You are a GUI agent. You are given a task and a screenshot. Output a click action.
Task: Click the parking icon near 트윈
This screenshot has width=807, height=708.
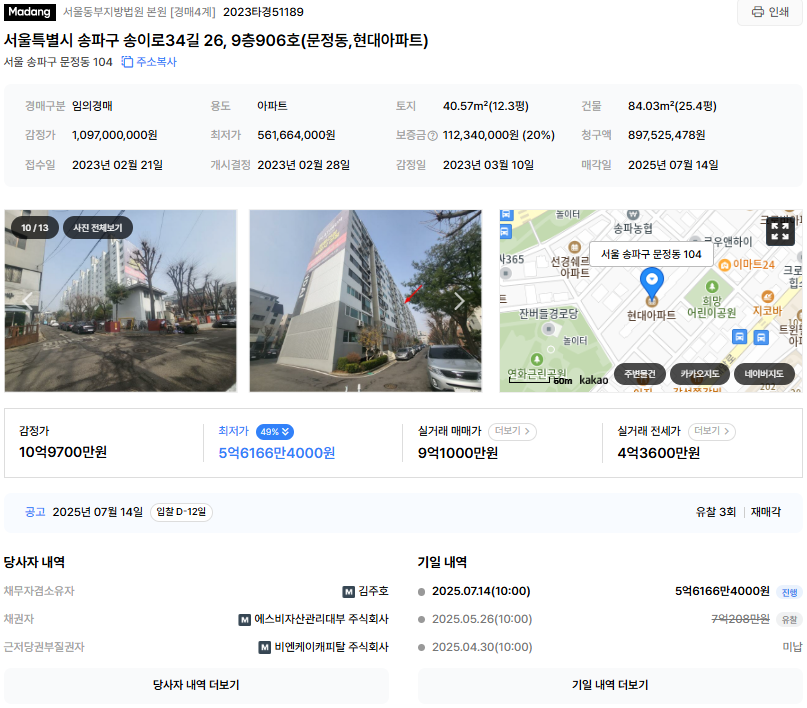(x=761, y=337)
